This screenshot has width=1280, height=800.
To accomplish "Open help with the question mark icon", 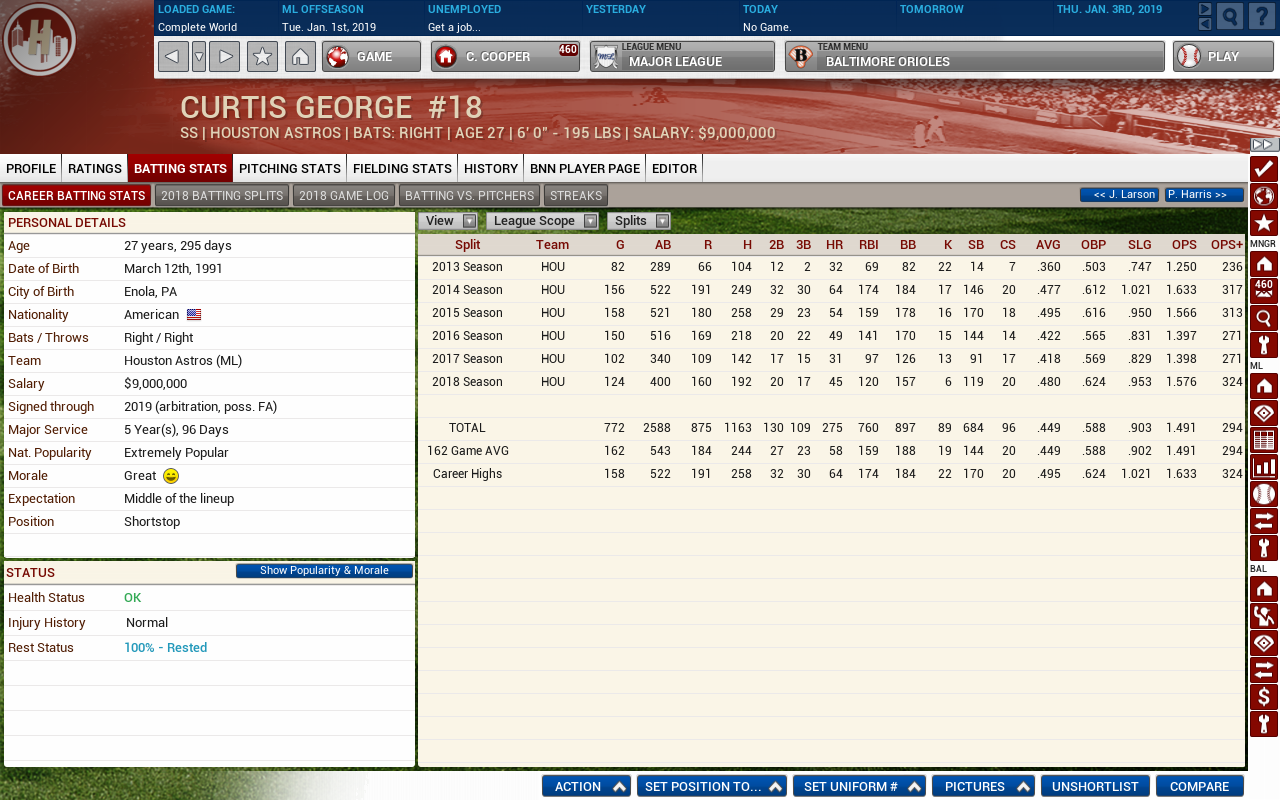I will tap(1262, 16).
